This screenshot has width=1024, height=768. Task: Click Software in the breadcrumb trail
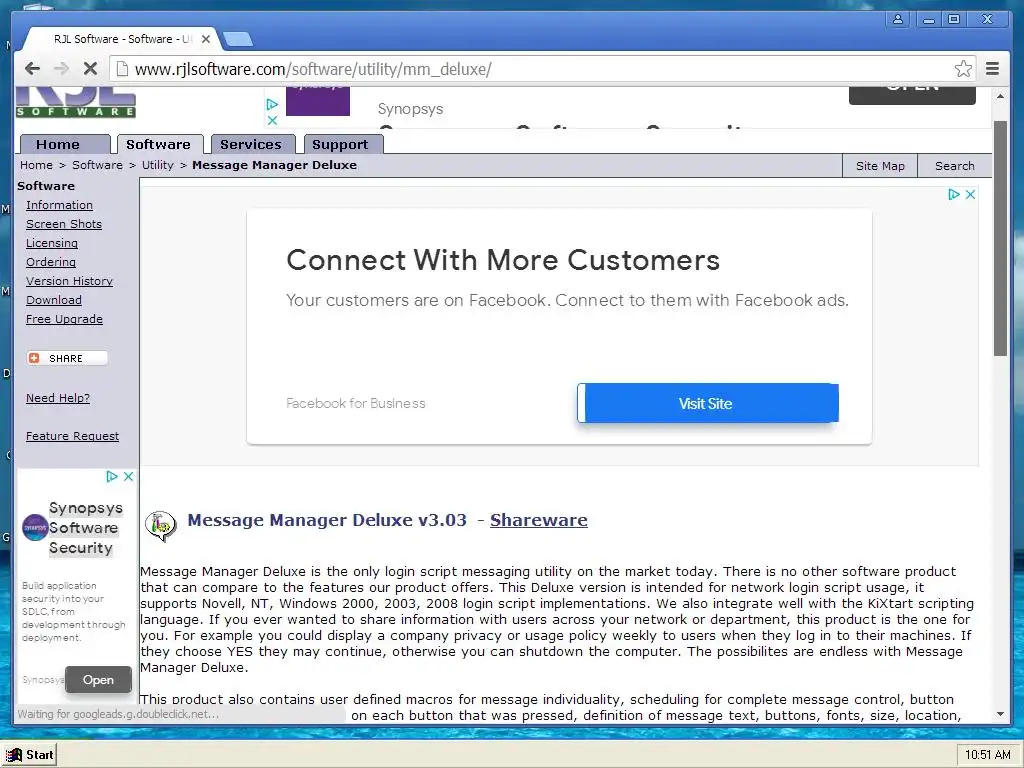[x=97, y=165]
